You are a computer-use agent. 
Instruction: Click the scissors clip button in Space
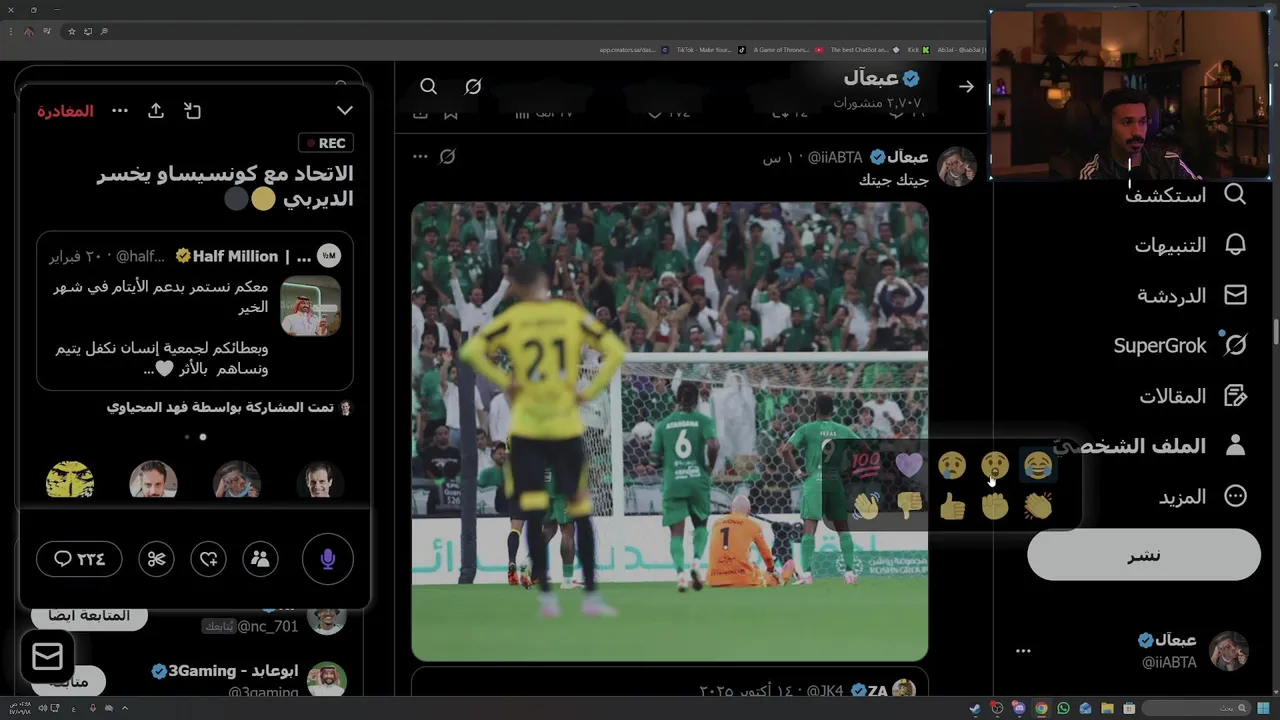tap(156, 559)
